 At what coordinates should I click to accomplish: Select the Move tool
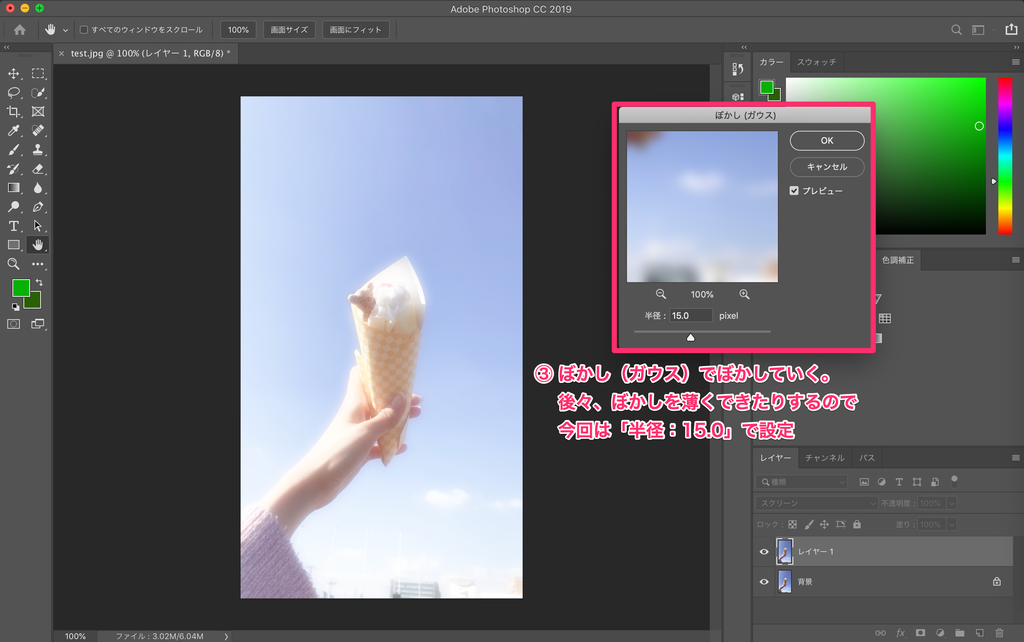[13, 74]
